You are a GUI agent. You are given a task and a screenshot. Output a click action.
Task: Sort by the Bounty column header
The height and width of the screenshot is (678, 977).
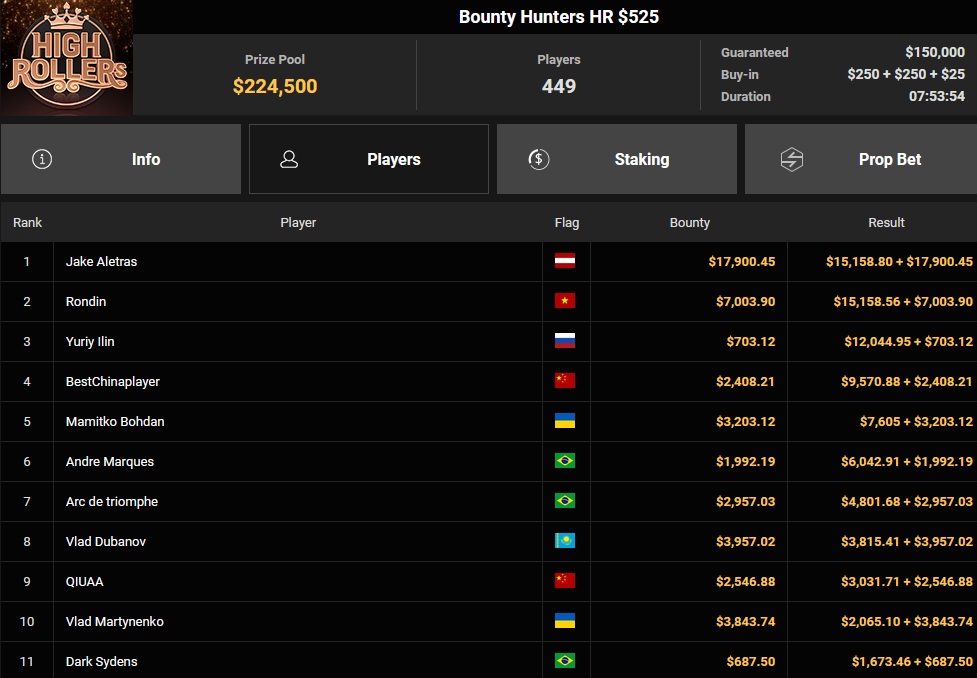(689, 222)
